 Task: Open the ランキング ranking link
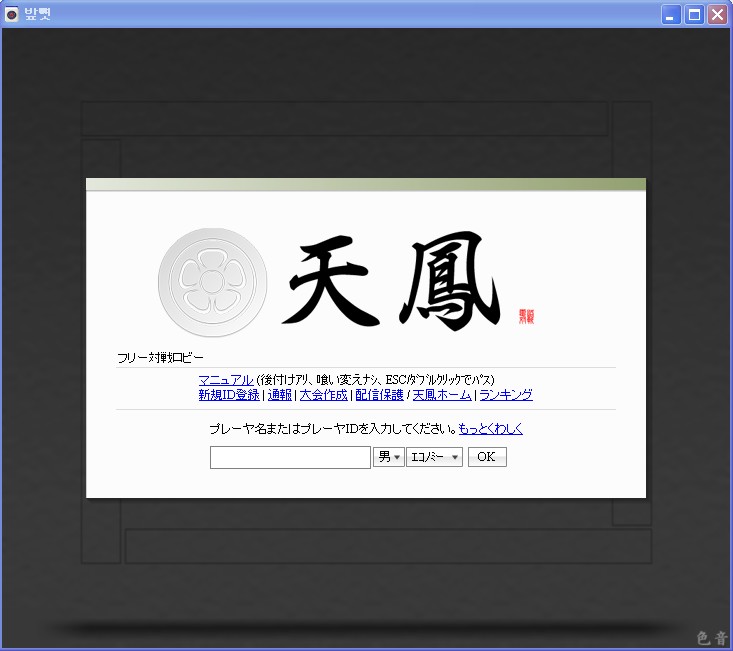click(506, 395)
